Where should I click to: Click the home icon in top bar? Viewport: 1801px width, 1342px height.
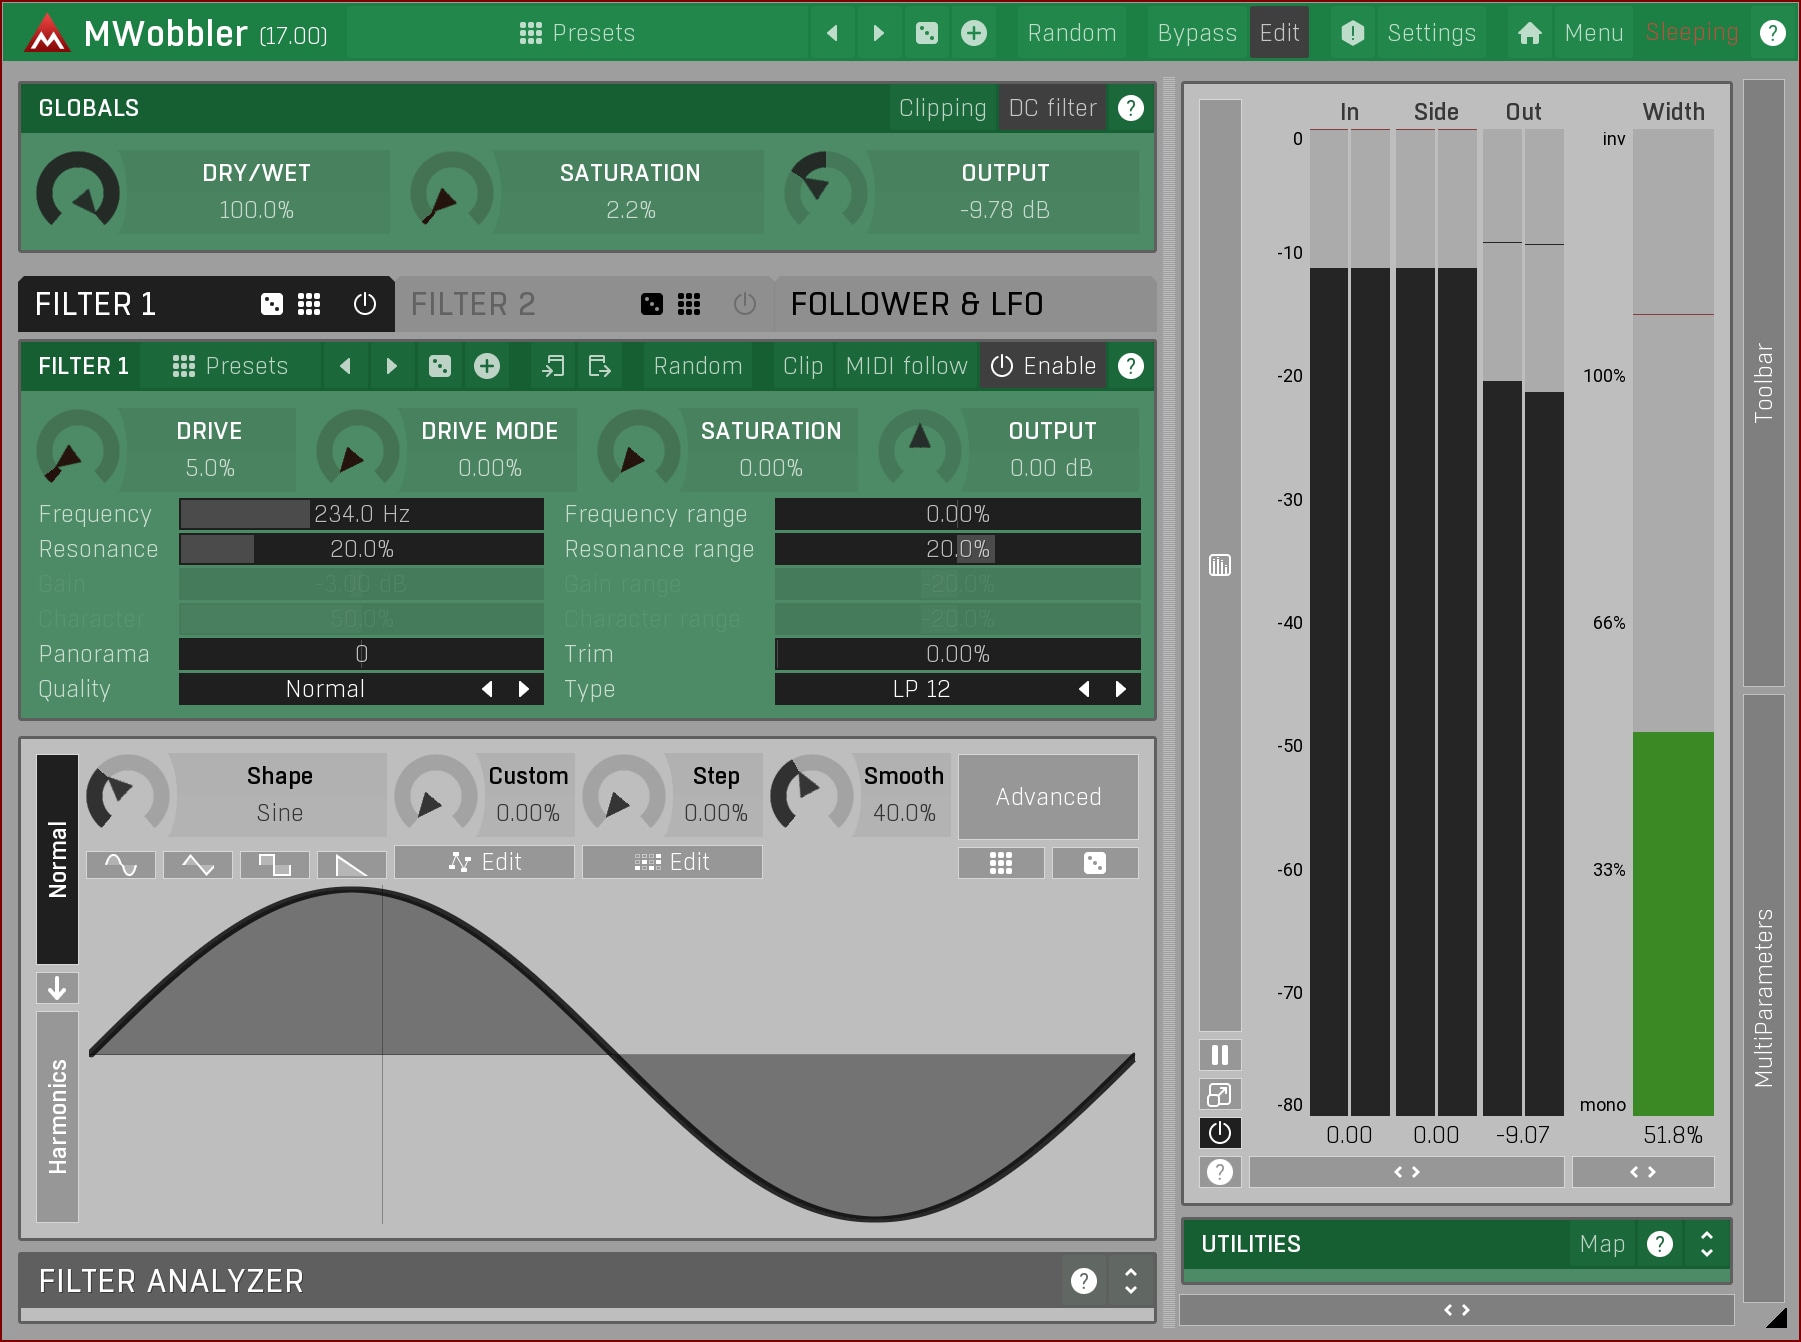(x=1529, y=33)
